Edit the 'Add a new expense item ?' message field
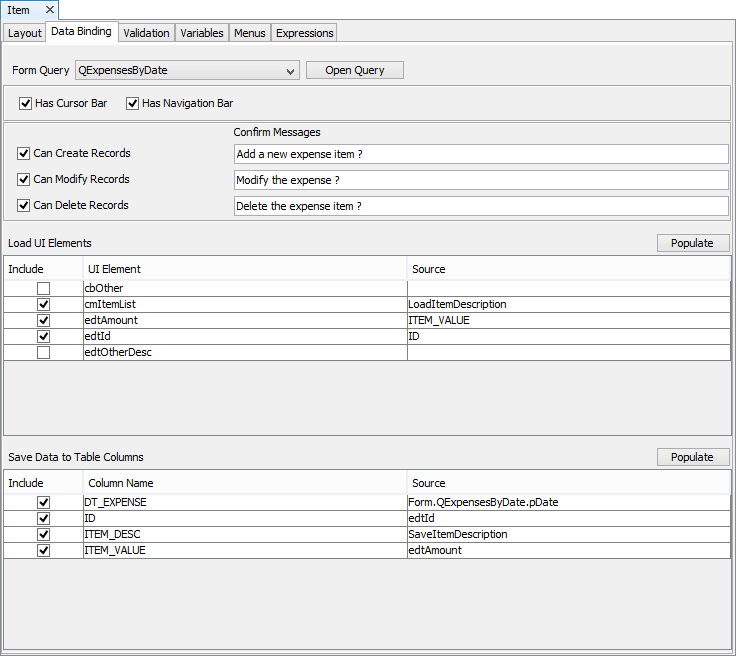 (x=480, y=154)
